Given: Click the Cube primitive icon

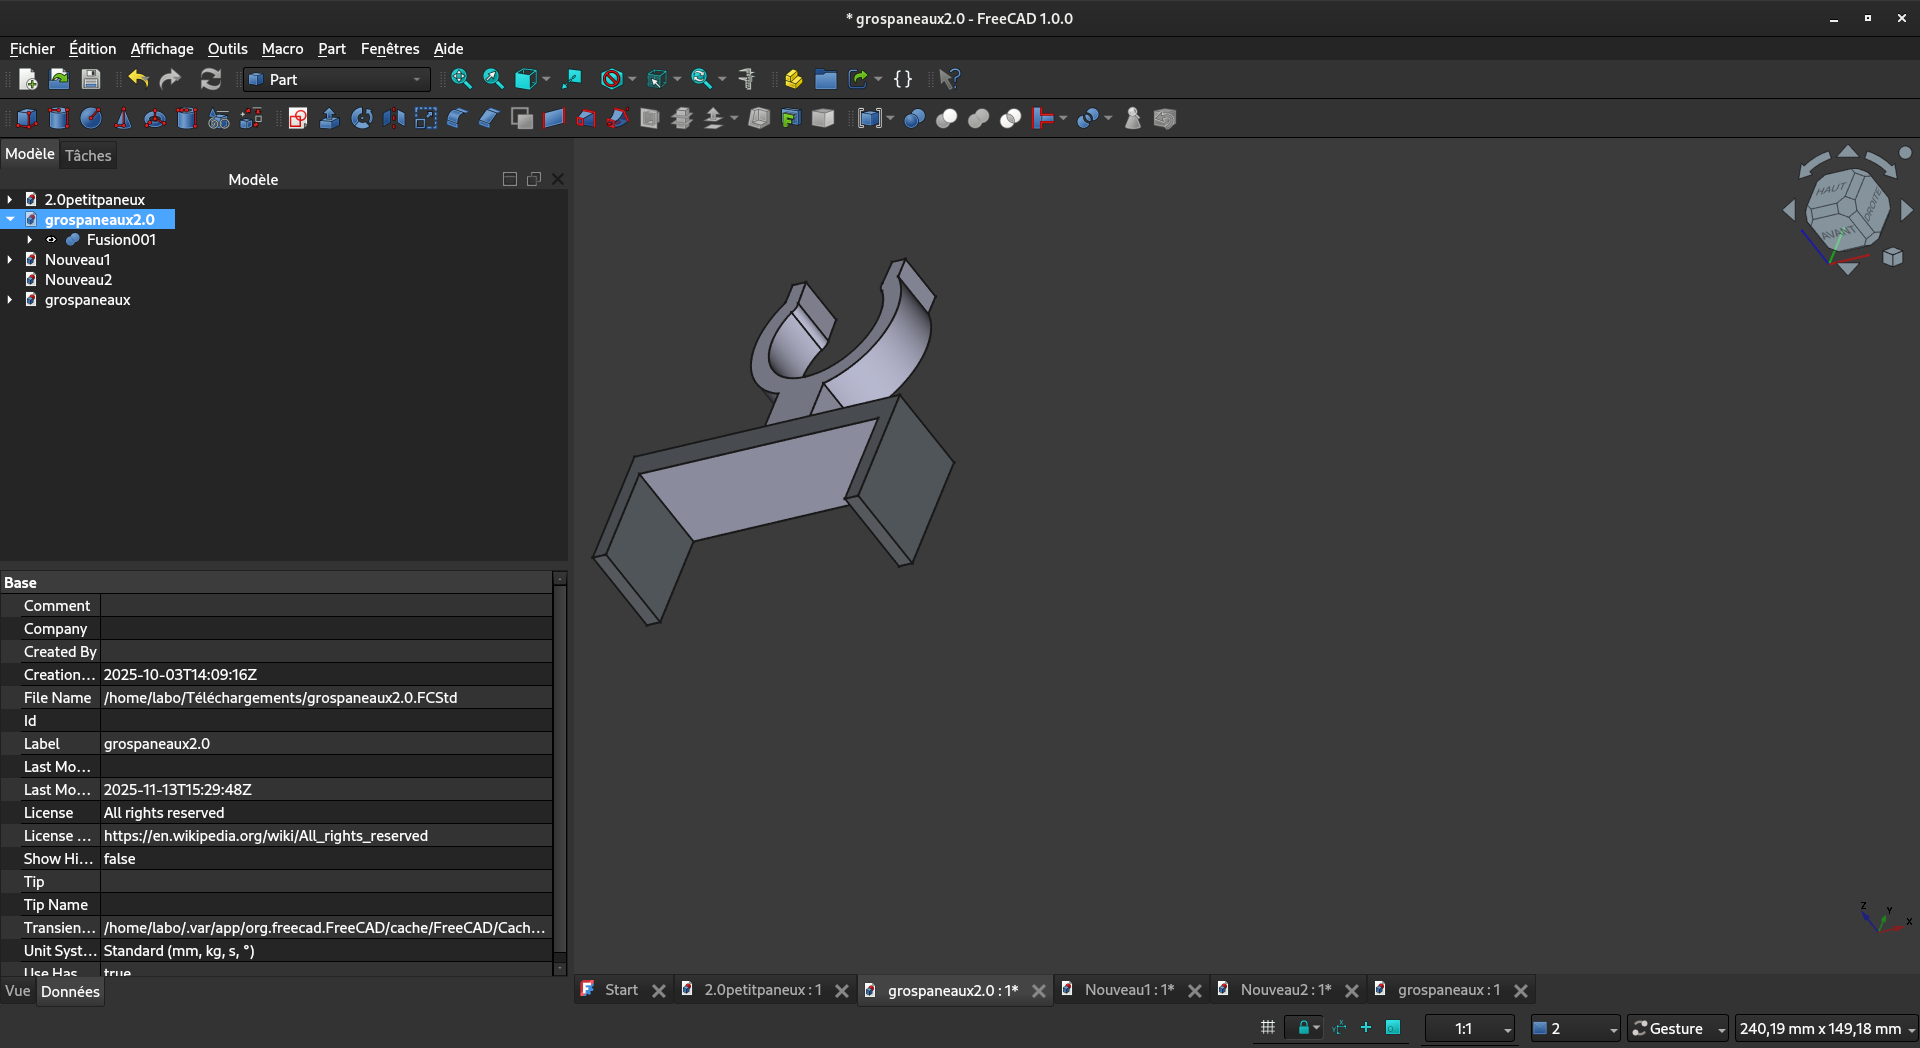Looking at the screenshot, I should [27, 119].
